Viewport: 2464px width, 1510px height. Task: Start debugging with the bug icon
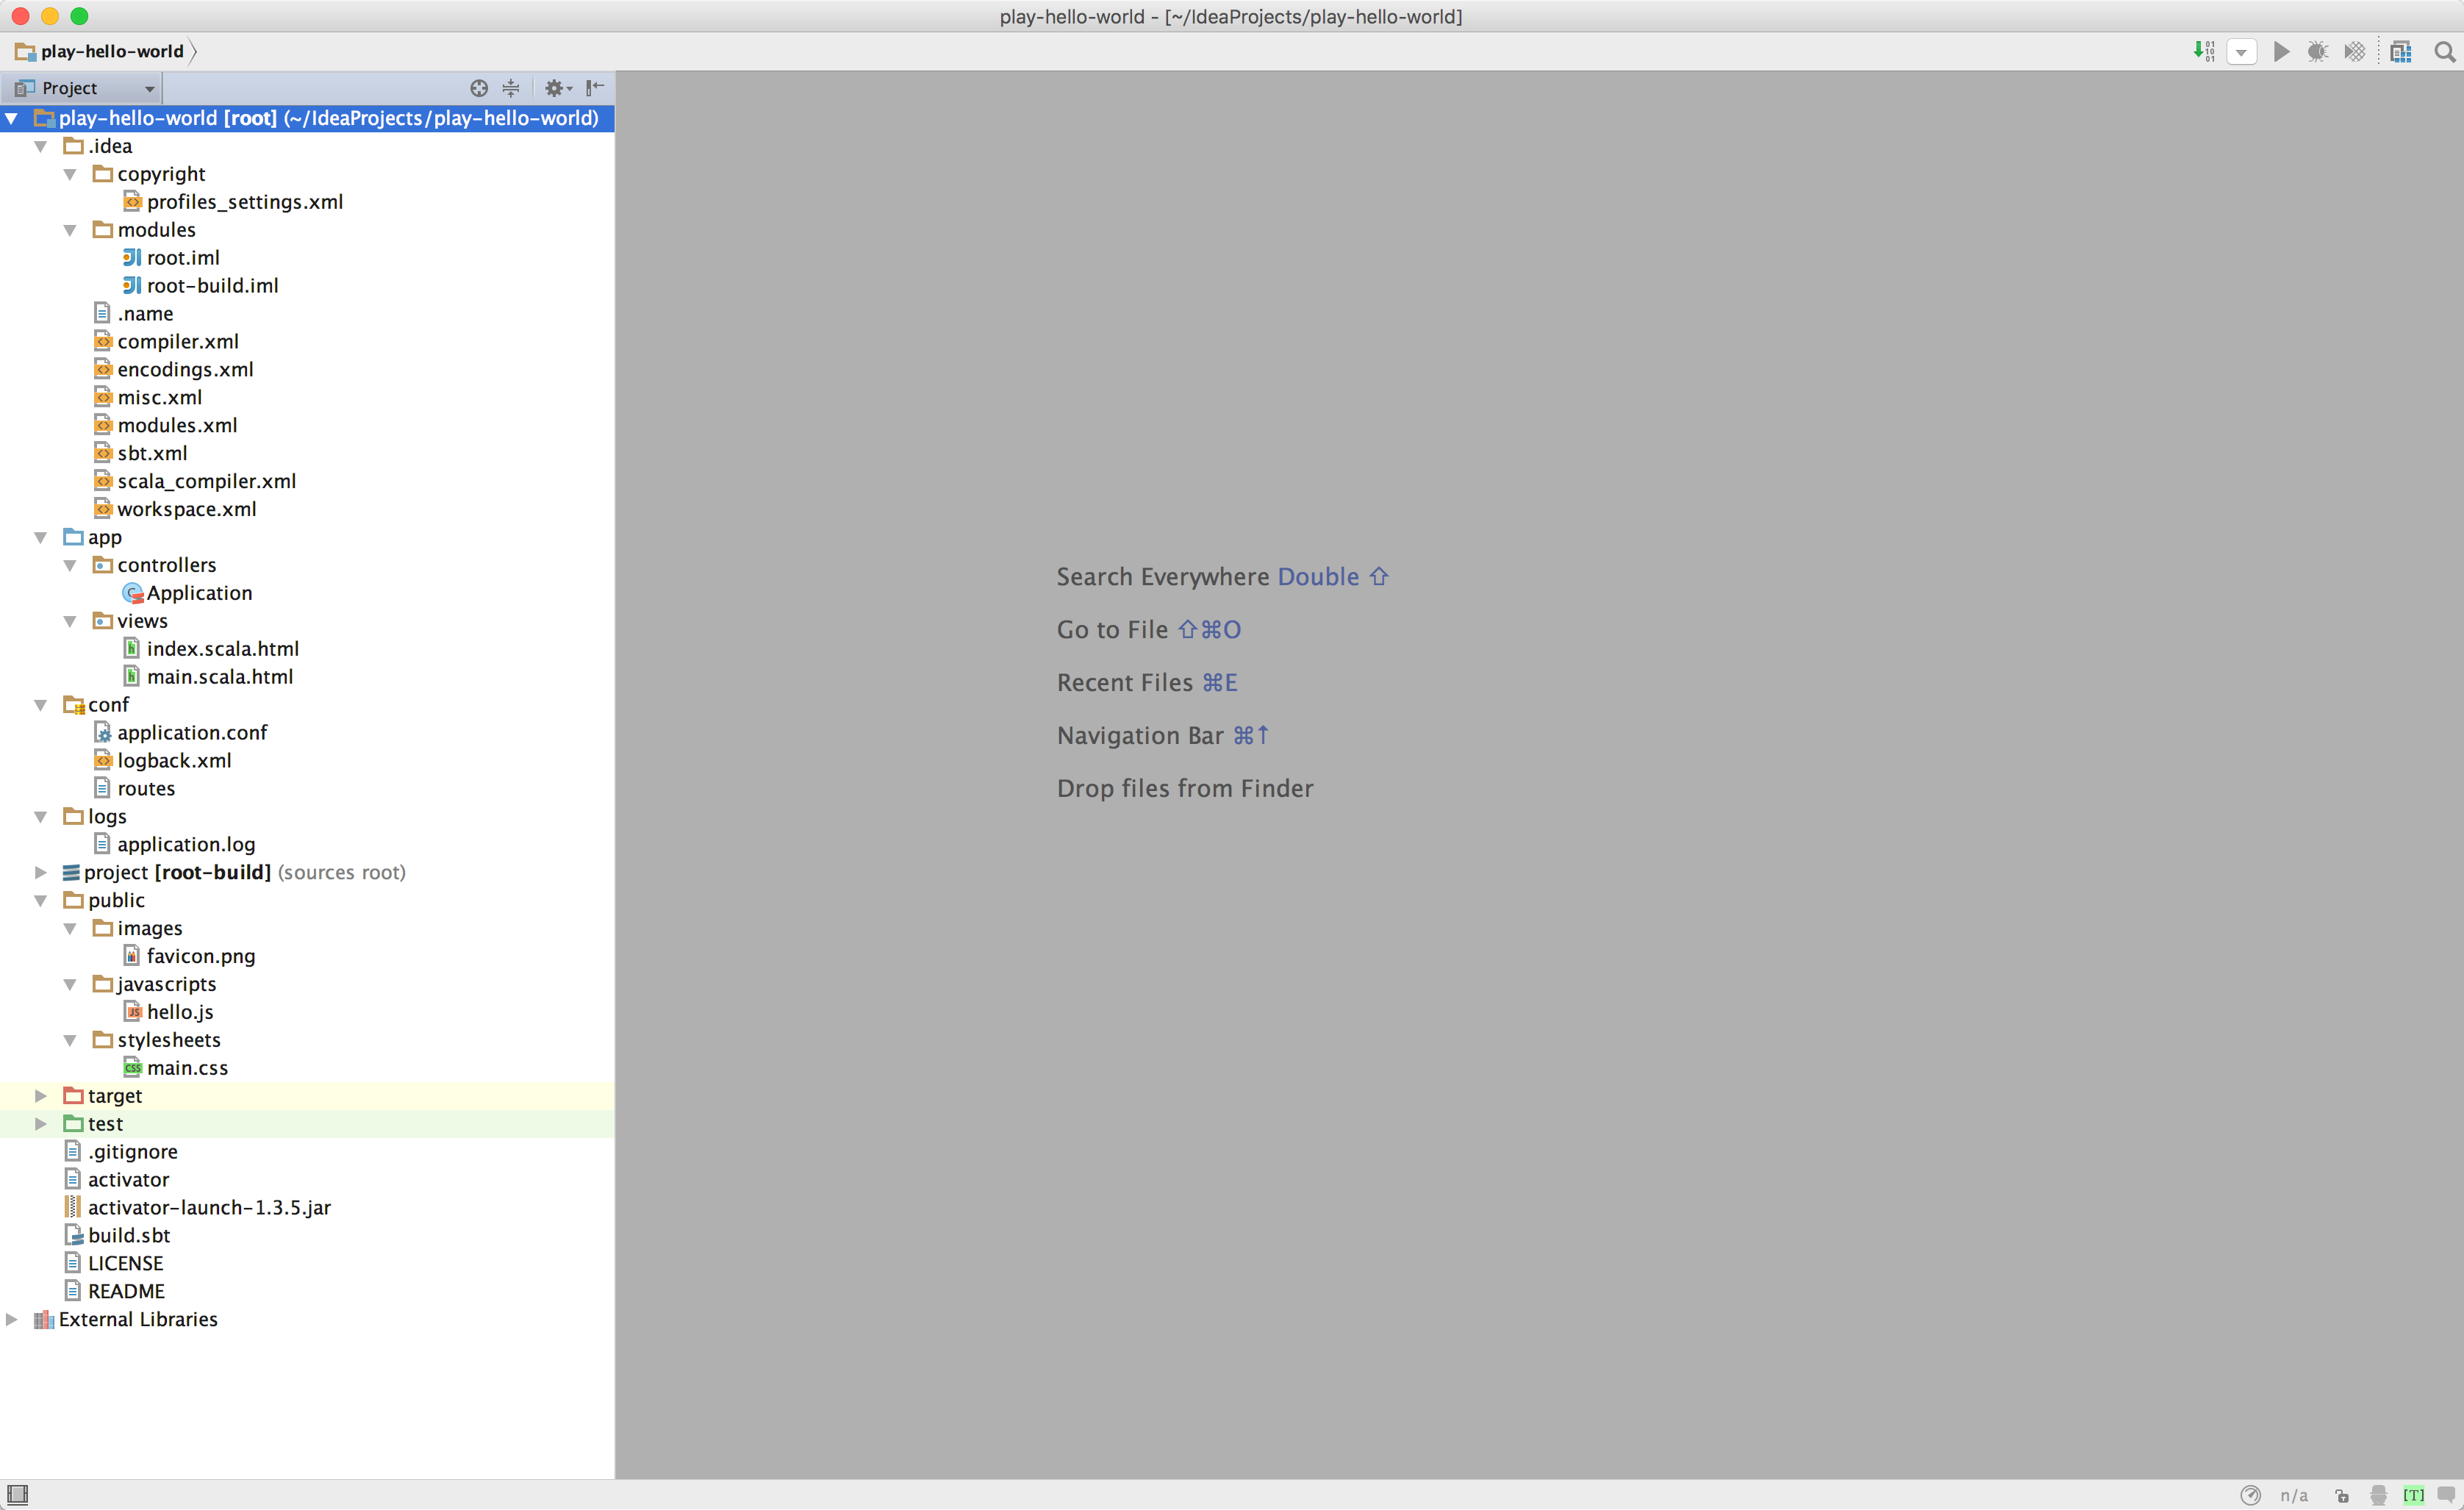[x=2318, y=51]
